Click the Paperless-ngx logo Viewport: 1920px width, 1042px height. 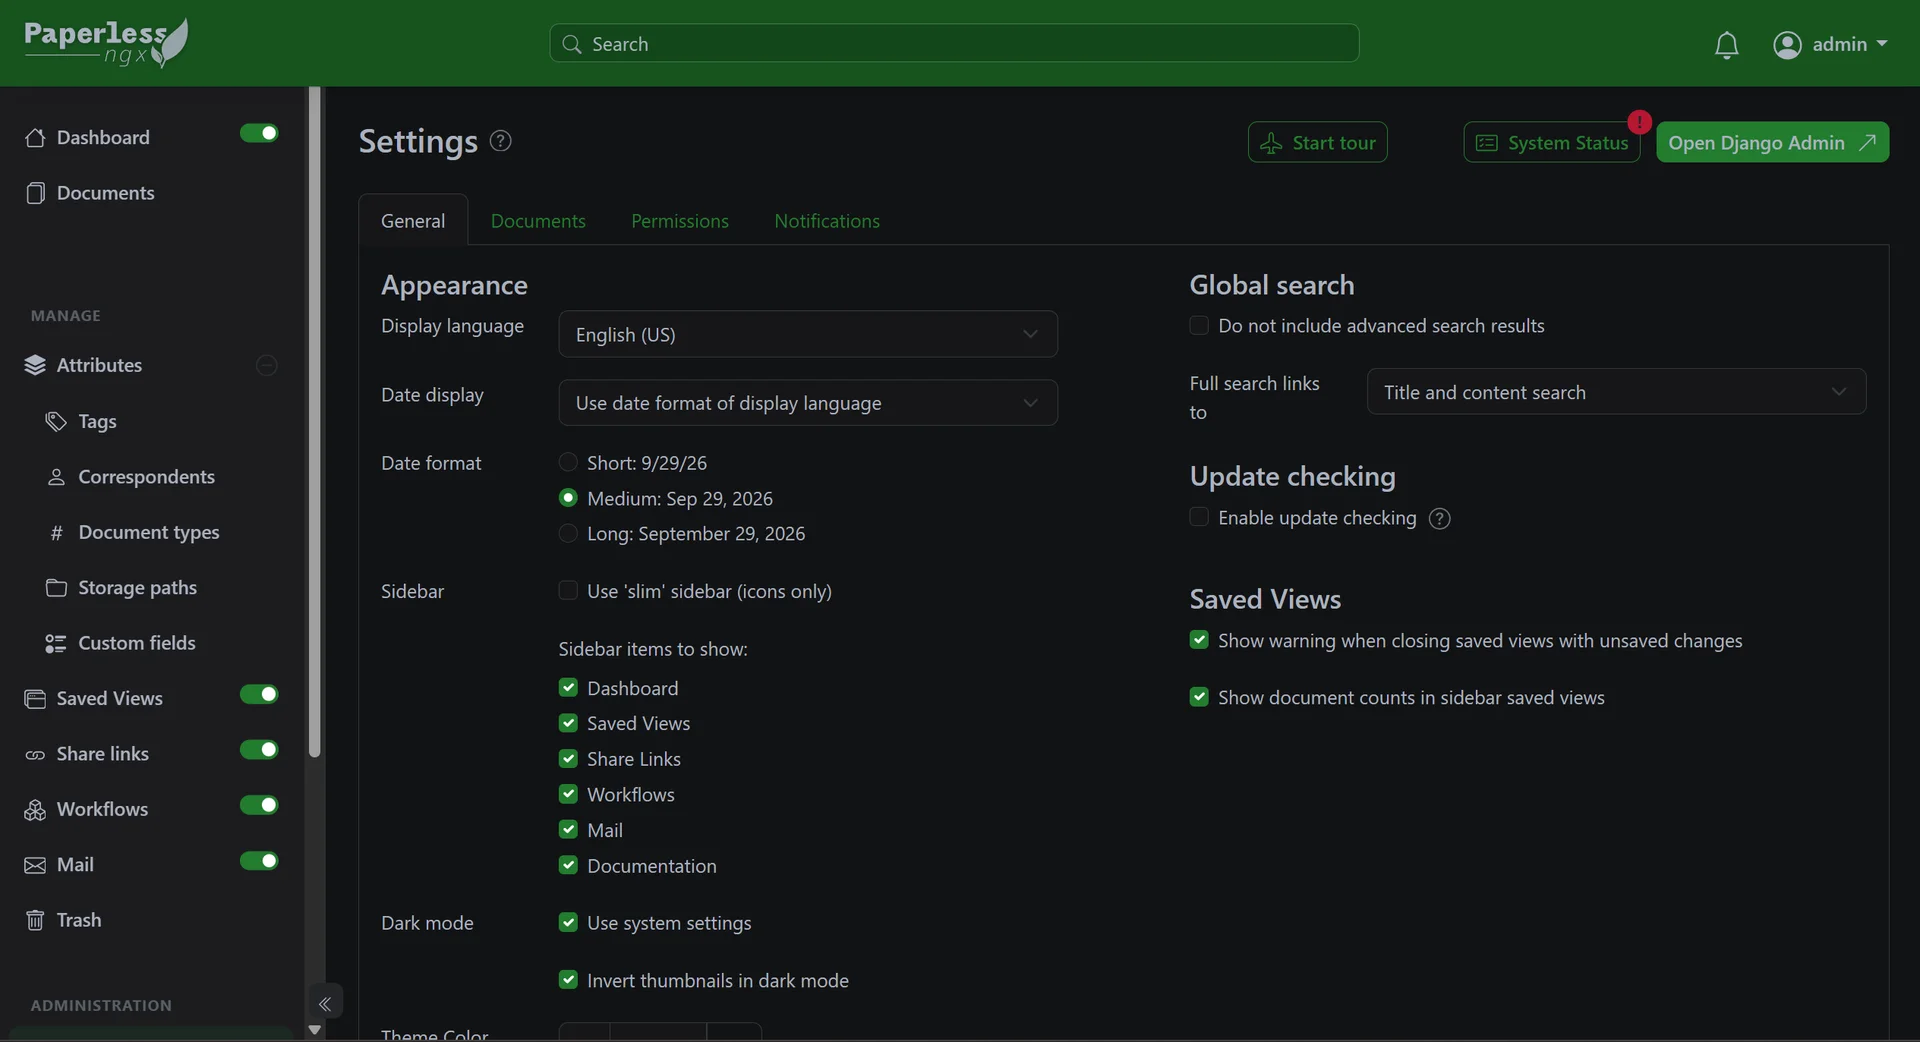106,43
